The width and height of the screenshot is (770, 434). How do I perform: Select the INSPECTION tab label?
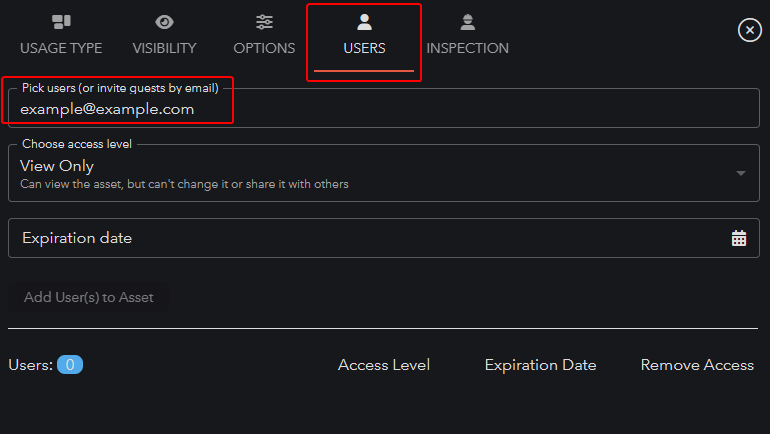[467, 48]
